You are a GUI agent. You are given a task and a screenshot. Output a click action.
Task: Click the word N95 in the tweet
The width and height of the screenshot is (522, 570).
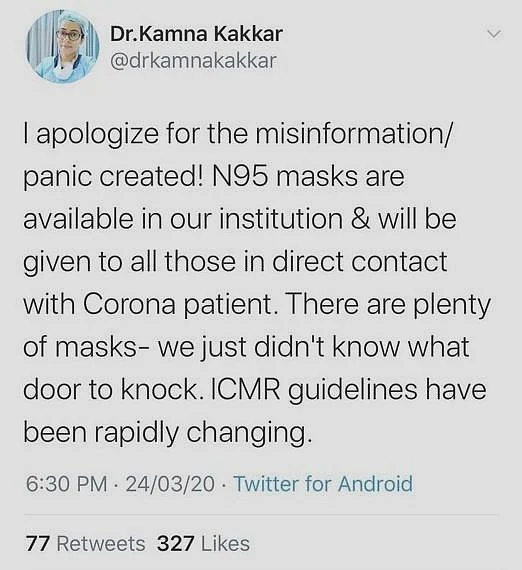point(240,177)
